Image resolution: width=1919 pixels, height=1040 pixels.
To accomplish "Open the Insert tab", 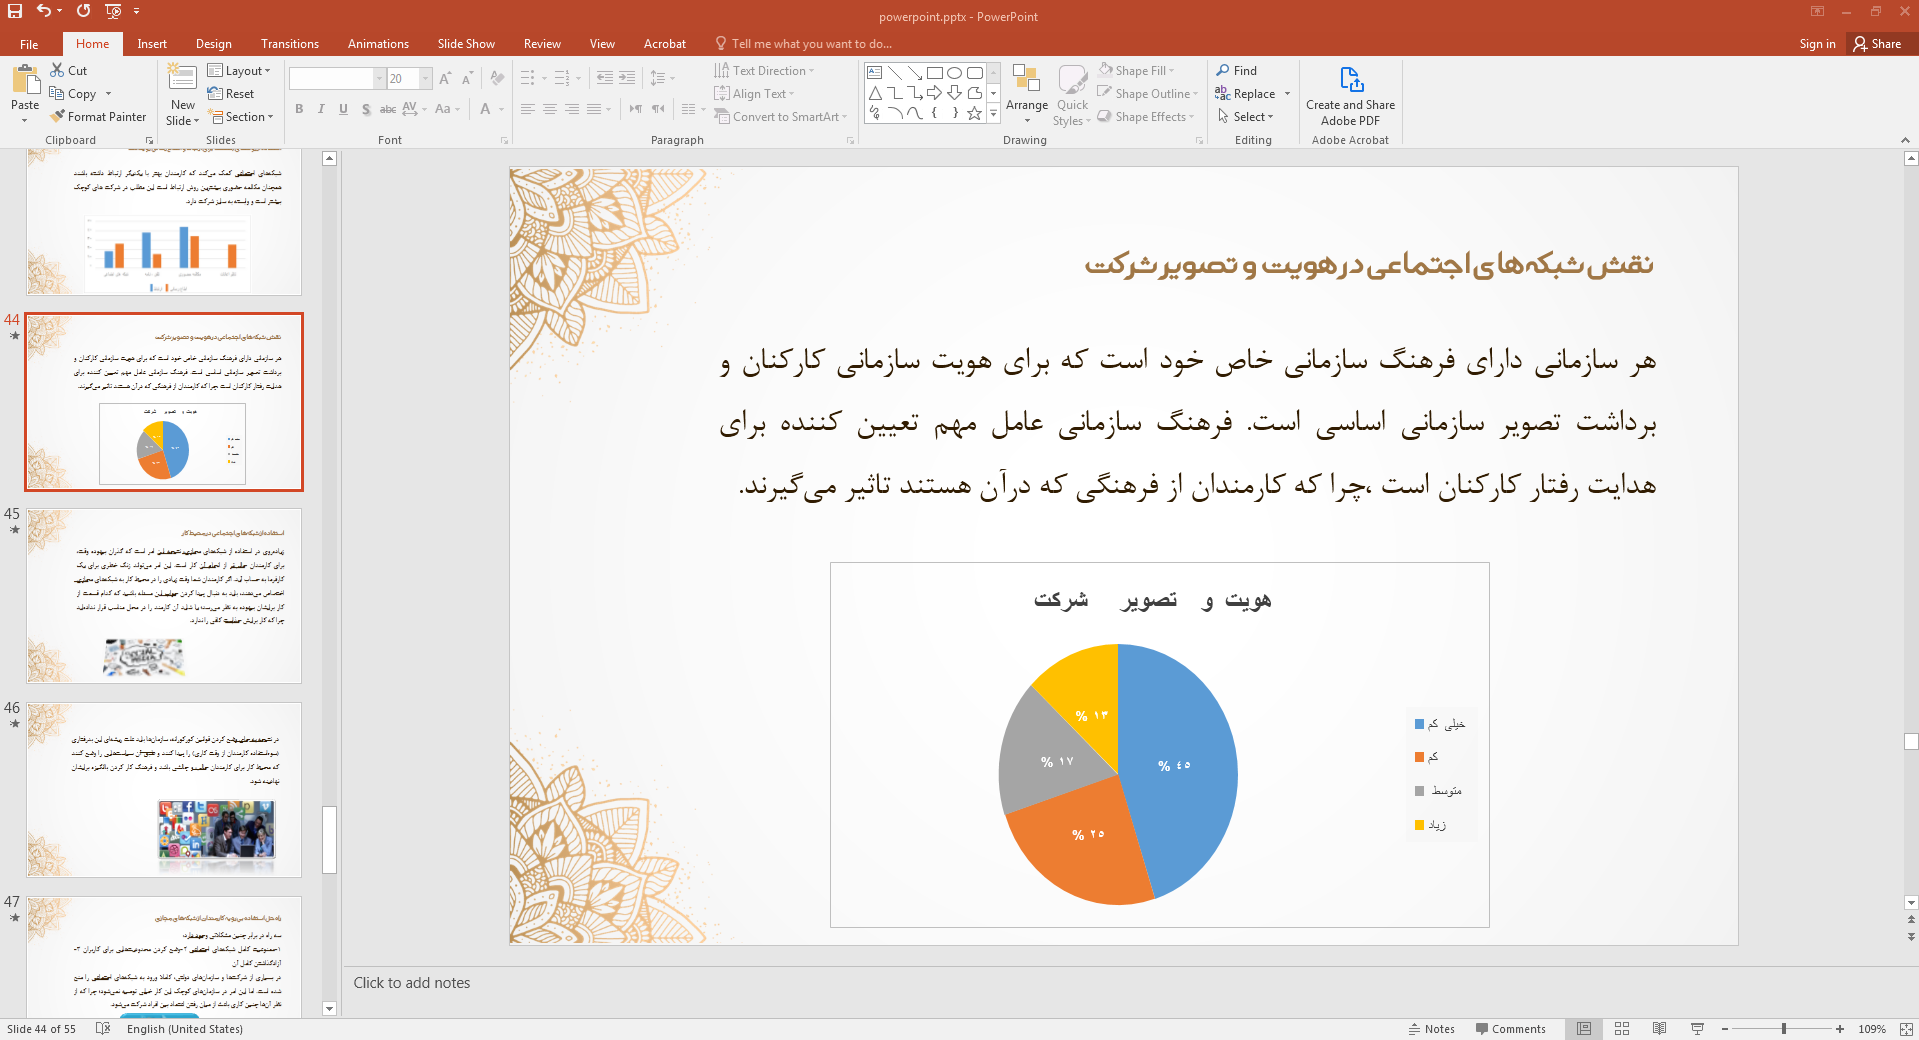I will [152, 44].
